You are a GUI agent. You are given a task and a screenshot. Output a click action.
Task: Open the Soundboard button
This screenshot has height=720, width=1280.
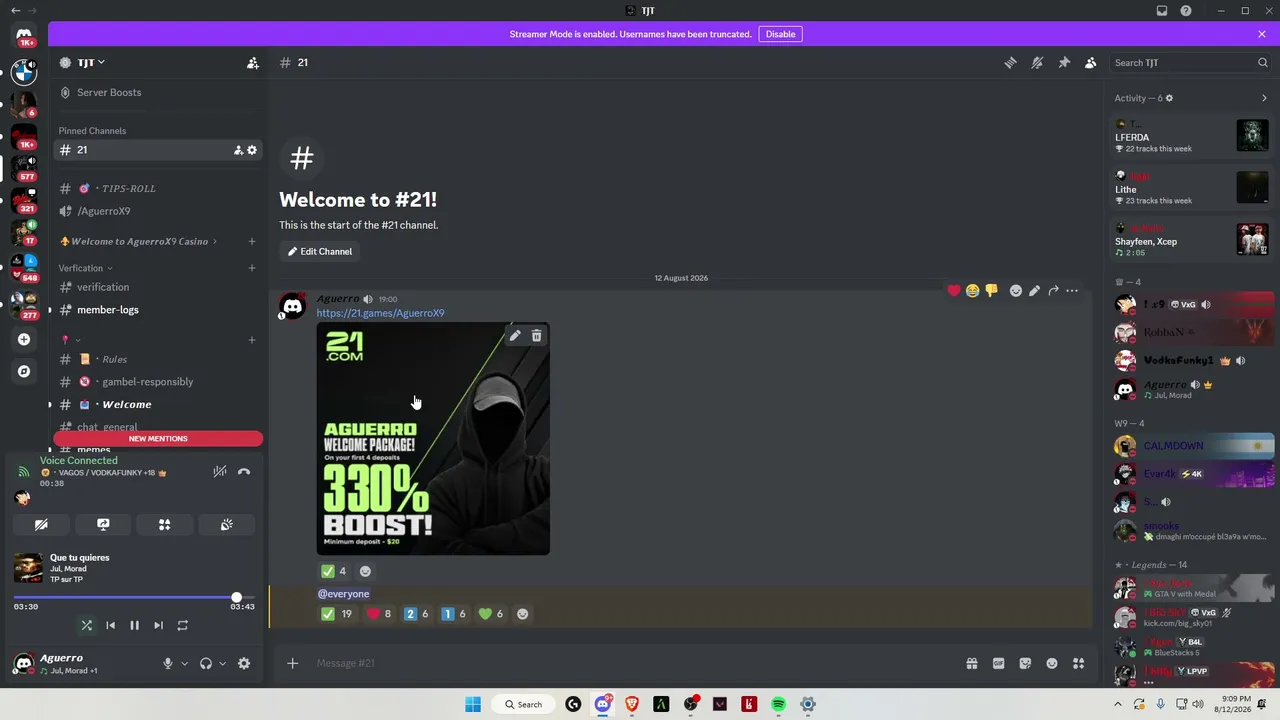click(x=227, y=524)
